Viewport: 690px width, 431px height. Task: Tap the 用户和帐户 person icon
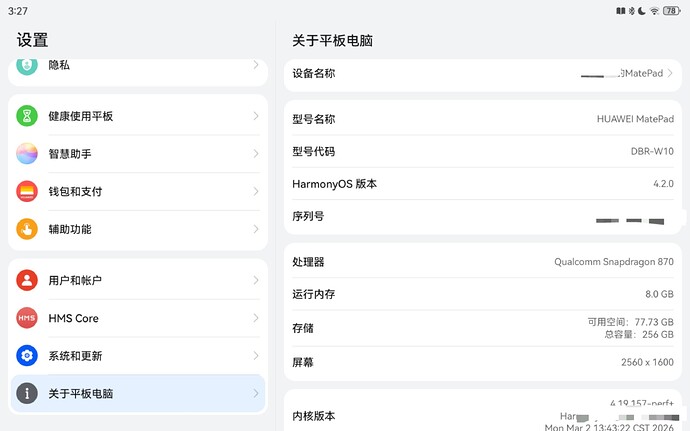coord(27,280)
